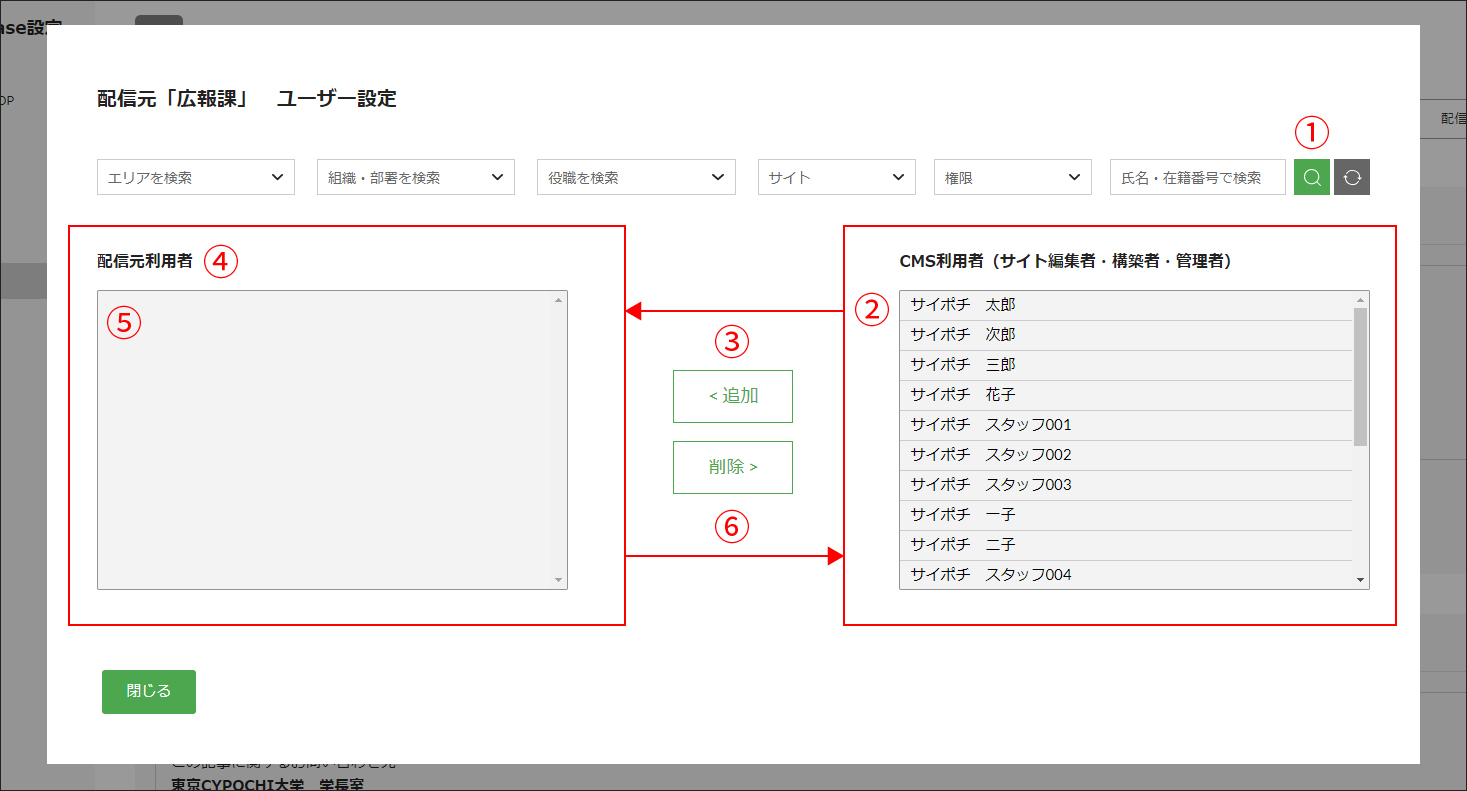Select user サイボチ 次郎
1467x791 pixels.
(x=1126, y=335)
